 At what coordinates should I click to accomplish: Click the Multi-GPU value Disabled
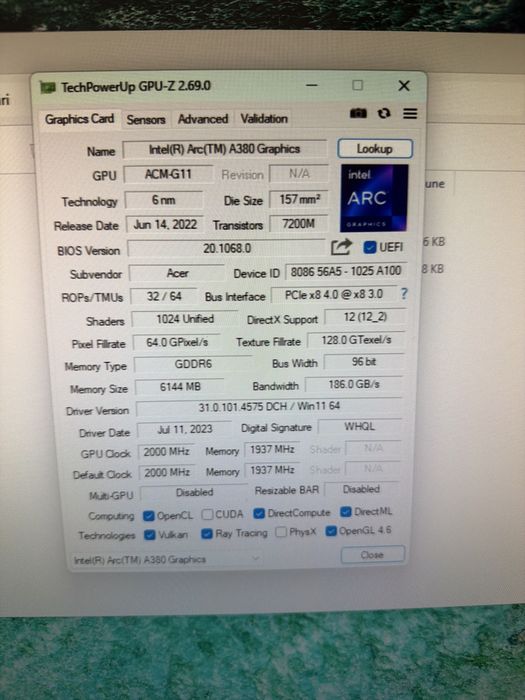click(x=194, y=492)
